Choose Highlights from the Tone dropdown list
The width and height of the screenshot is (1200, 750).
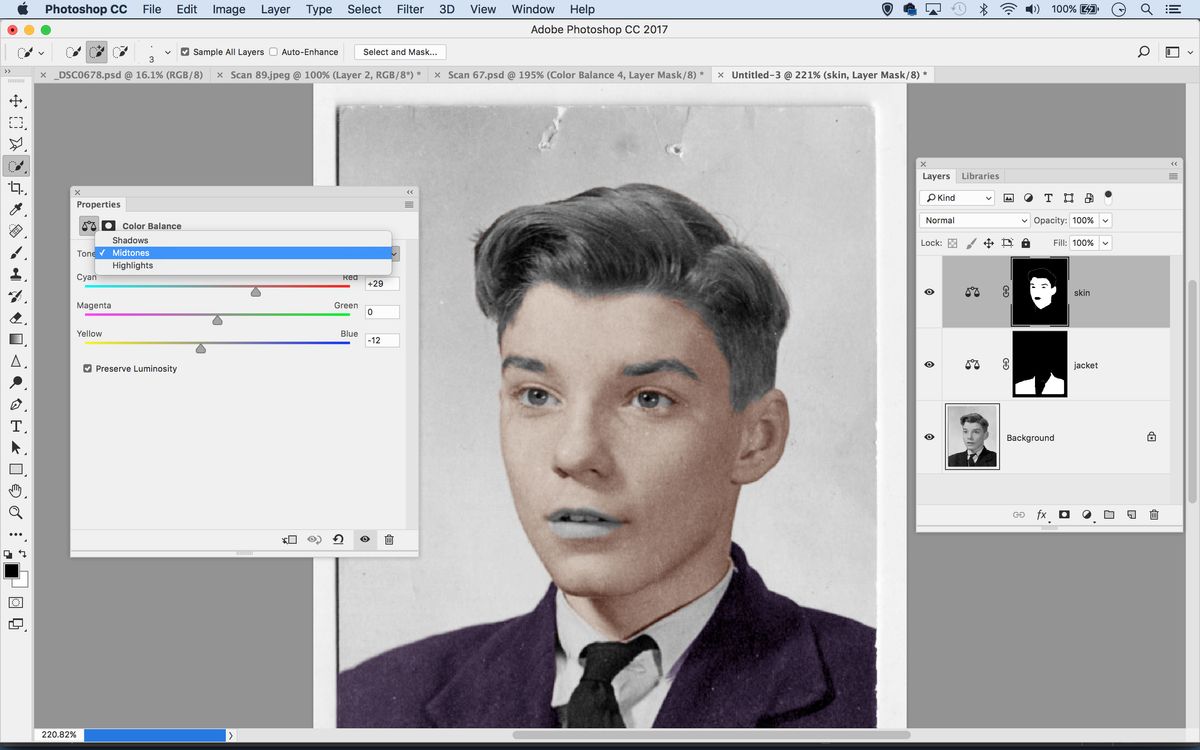(x=133, y=266)
